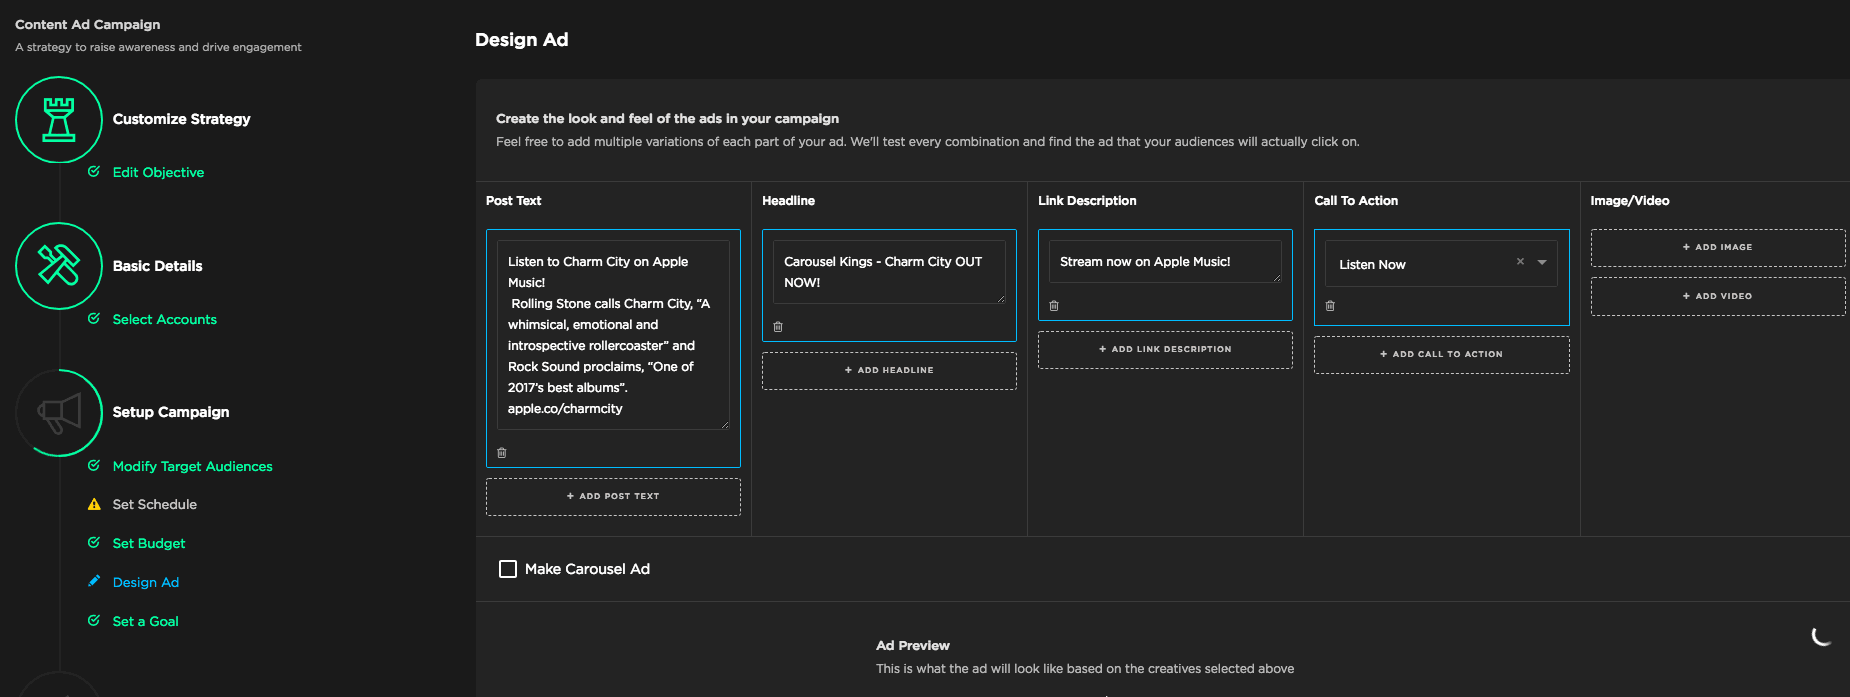The image size is (1850, 697).
Task: Click the Link Description column header
Action: [1087, 201]
